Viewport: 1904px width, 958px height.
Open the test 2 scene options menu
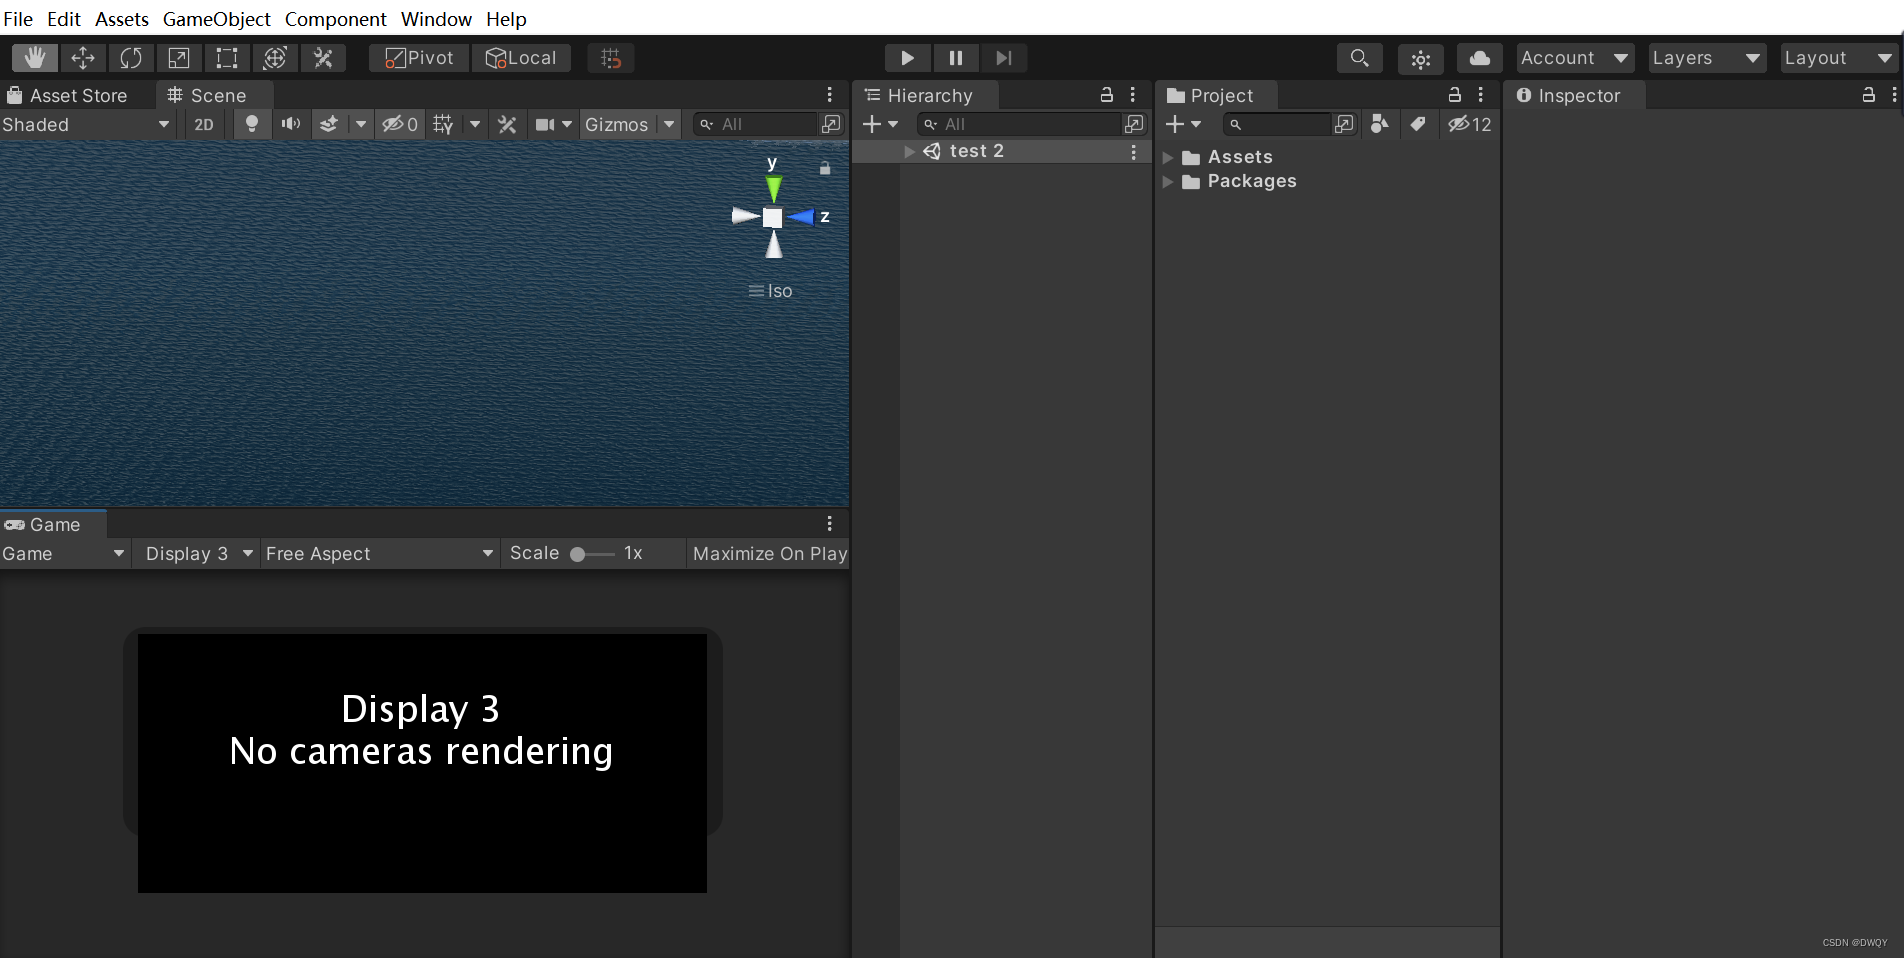1133,152
